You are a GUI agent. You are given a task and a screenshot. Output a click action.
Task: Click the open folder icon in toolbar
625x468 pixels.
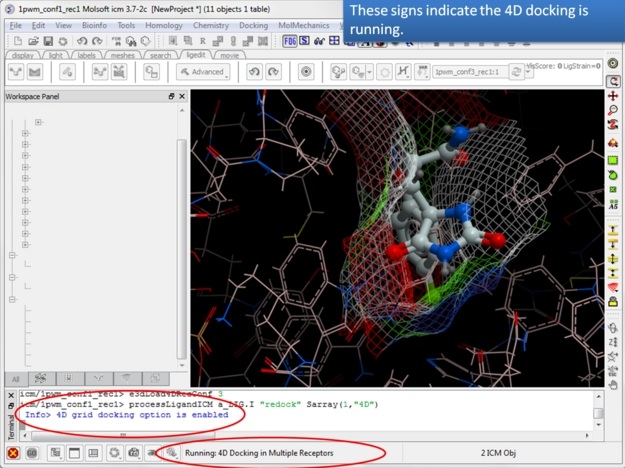tap(34, 41)
